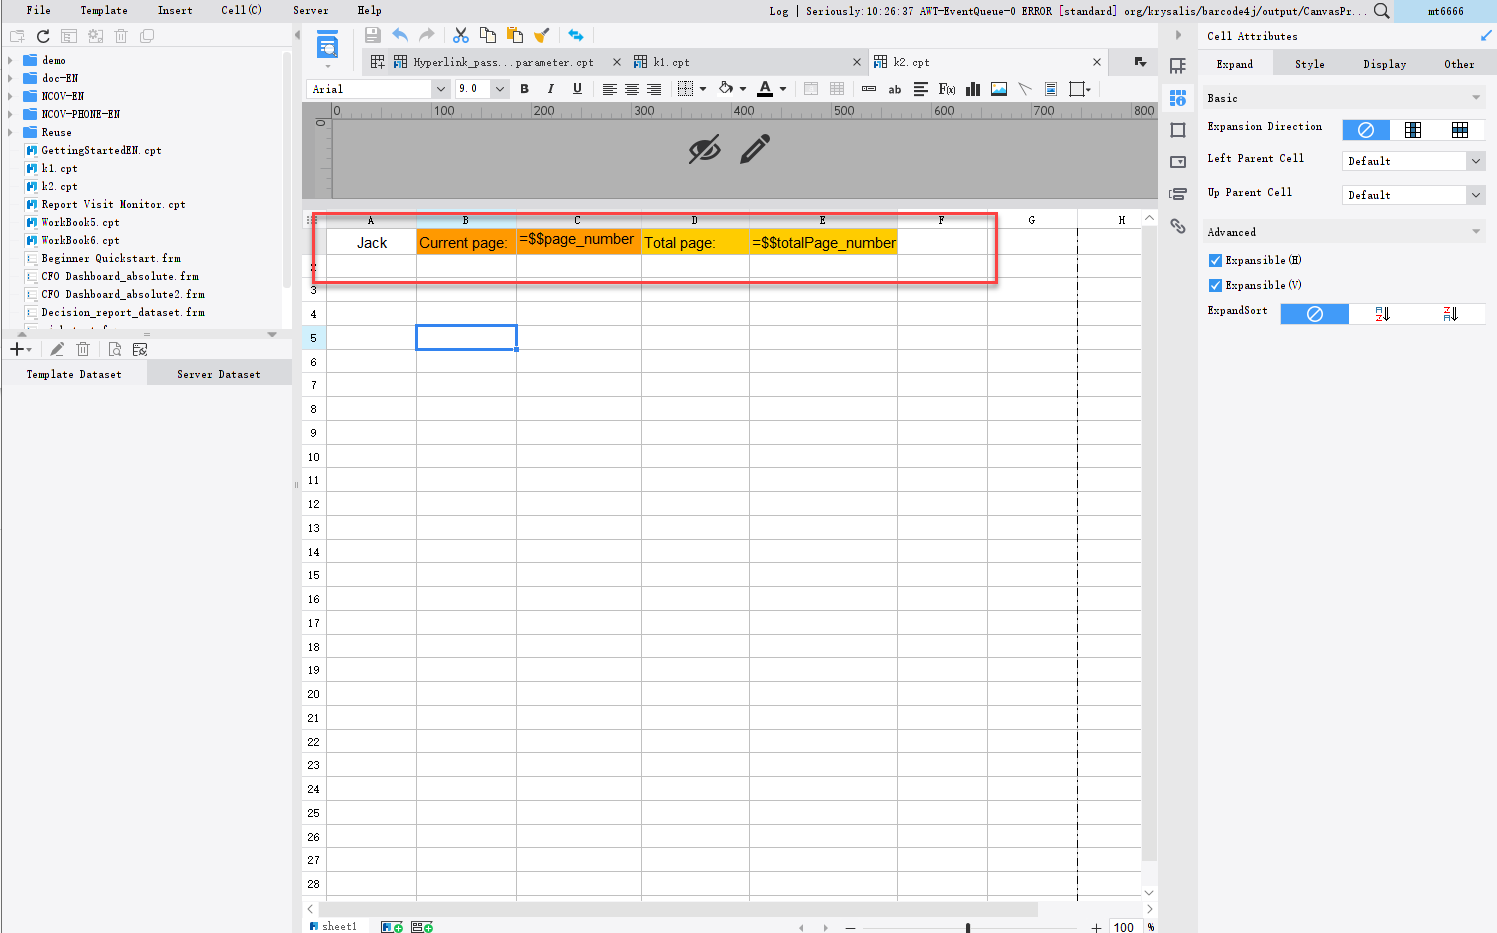This screenshot has width=1497, height=933.
Task: Insert an image via the toolbar
Action: tap(998, 89)
